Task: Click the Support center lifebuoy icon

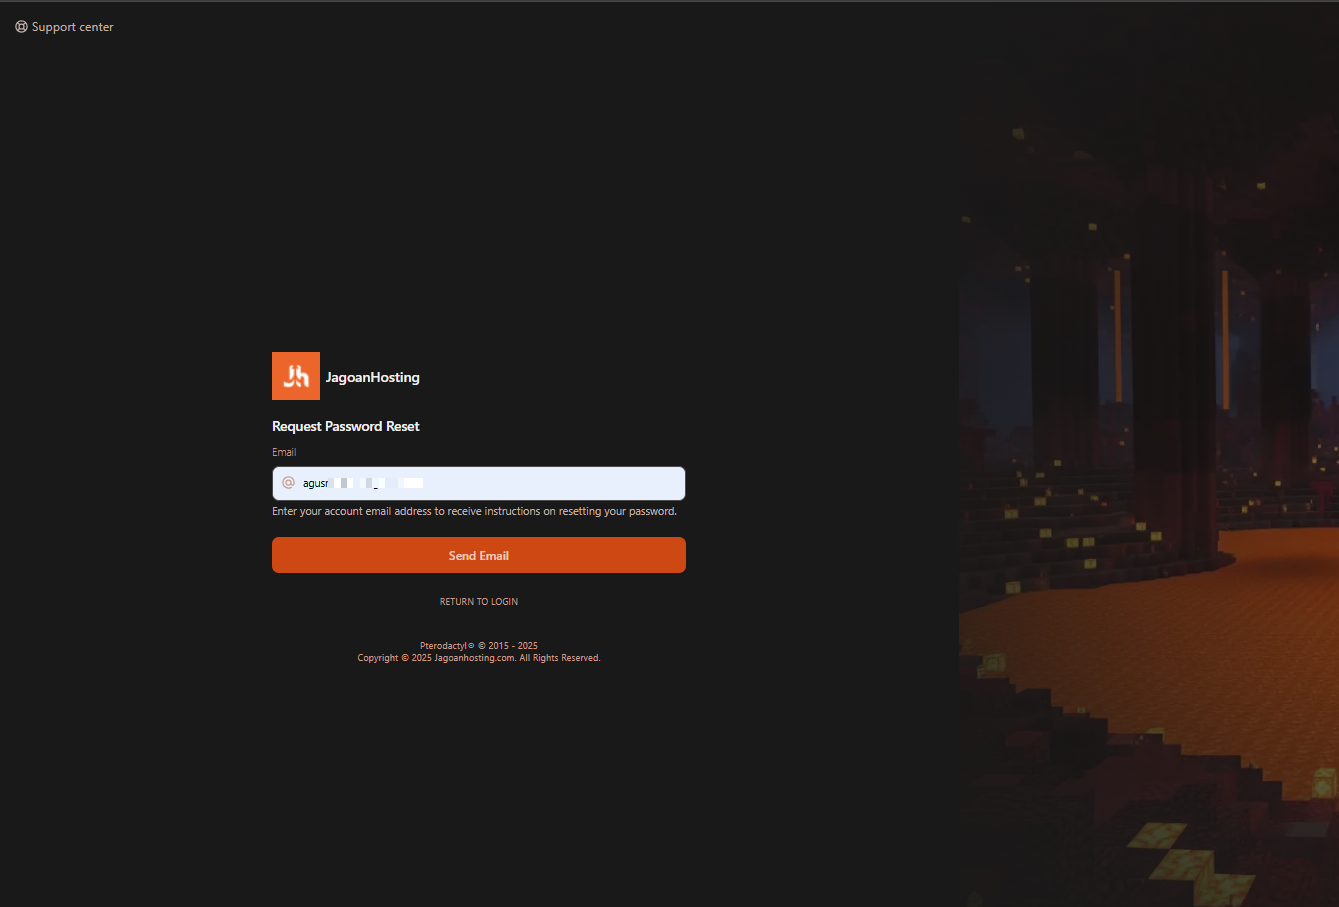Action: coord(21,27)
